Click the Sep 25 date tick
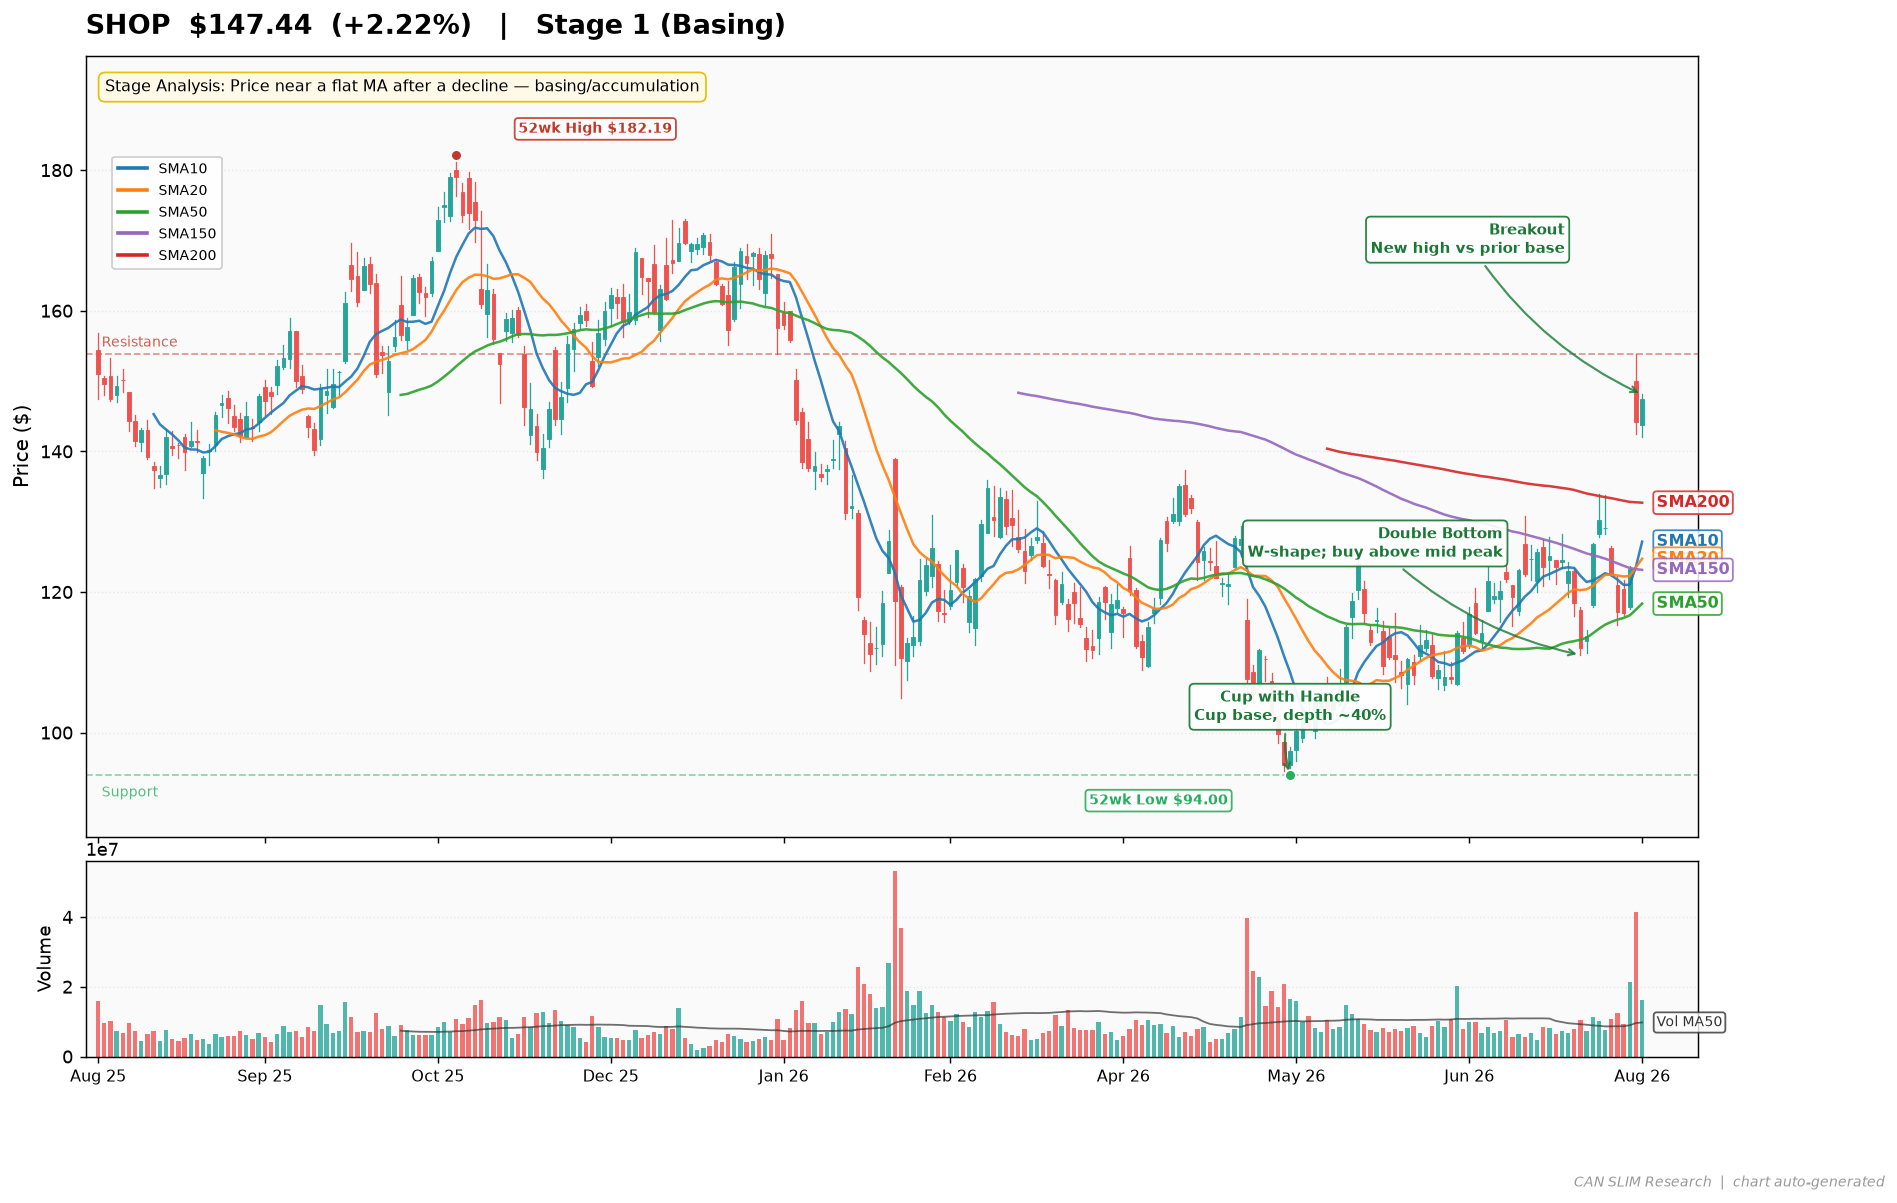Screen dimensions: 1897x1203 tap(265, 1077)
